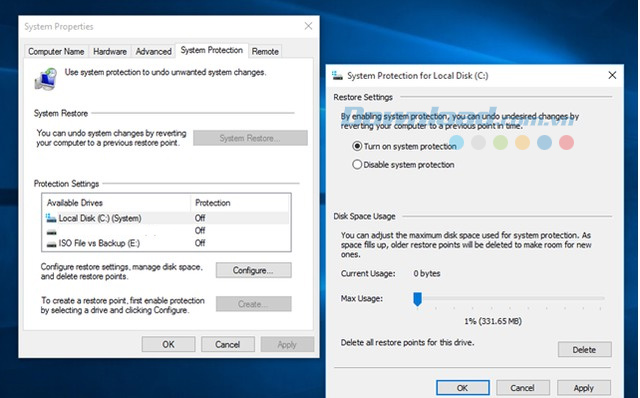Click the Max Usage slider track
This screenshot has height=398, width=640.
click(x=510, y=298)
